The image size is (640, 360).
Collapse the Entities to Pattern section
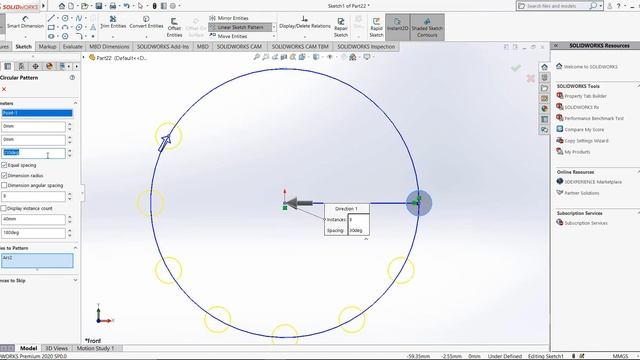pos(76,248)
